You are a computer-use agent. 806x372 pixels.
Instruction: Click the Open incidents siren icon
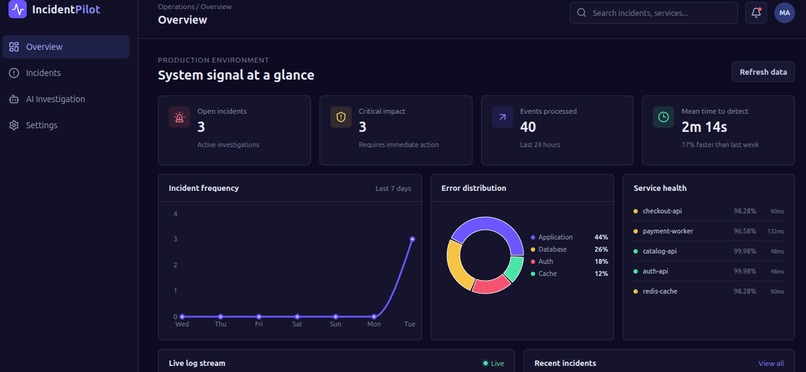tap(179, 117)
